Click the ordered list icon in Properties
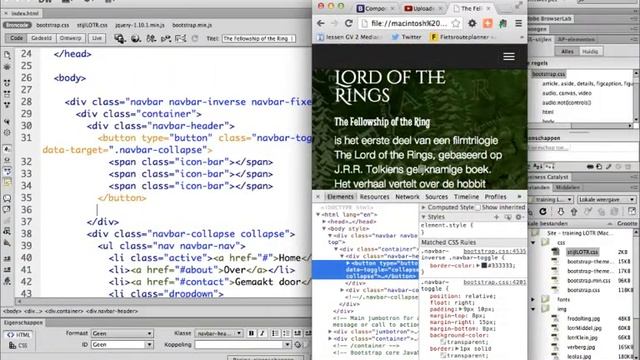The width and height of the screenshot is (640, 360). click(x=286, y=333)
